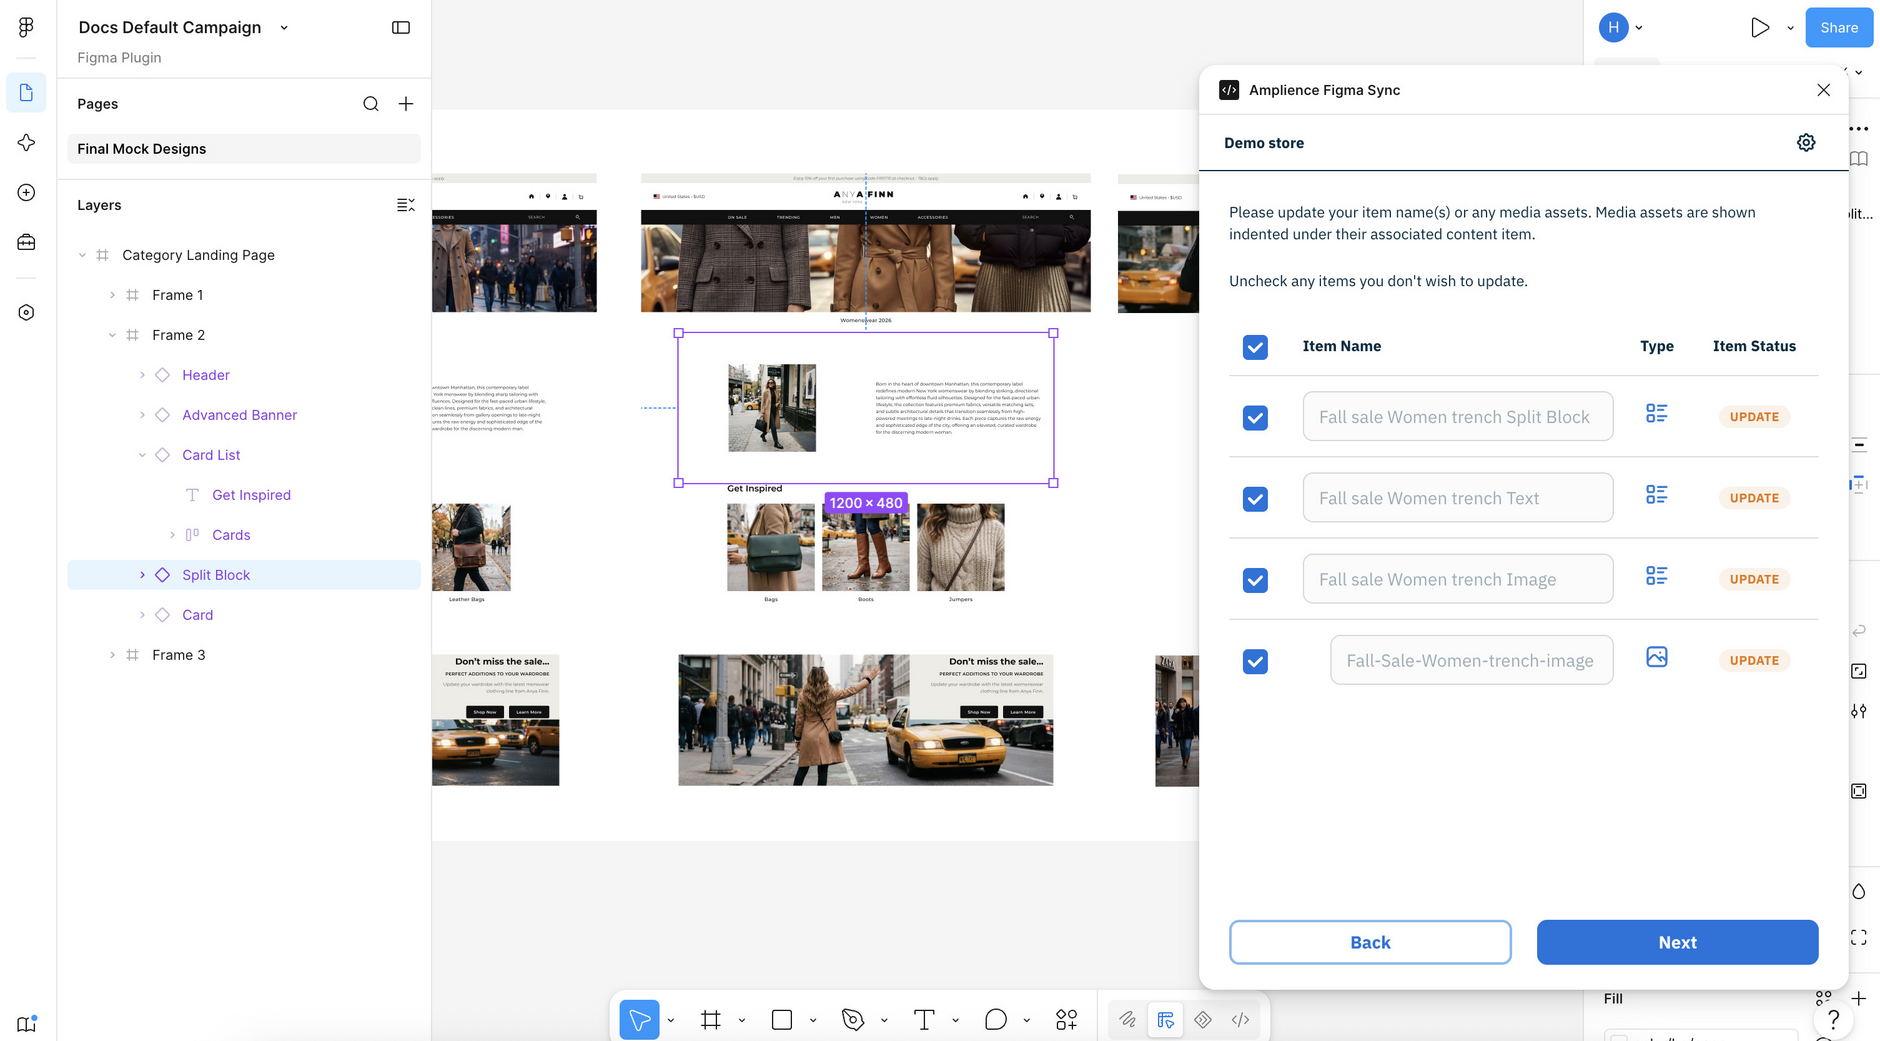Open help question mark icon

pos(1833,1019)
